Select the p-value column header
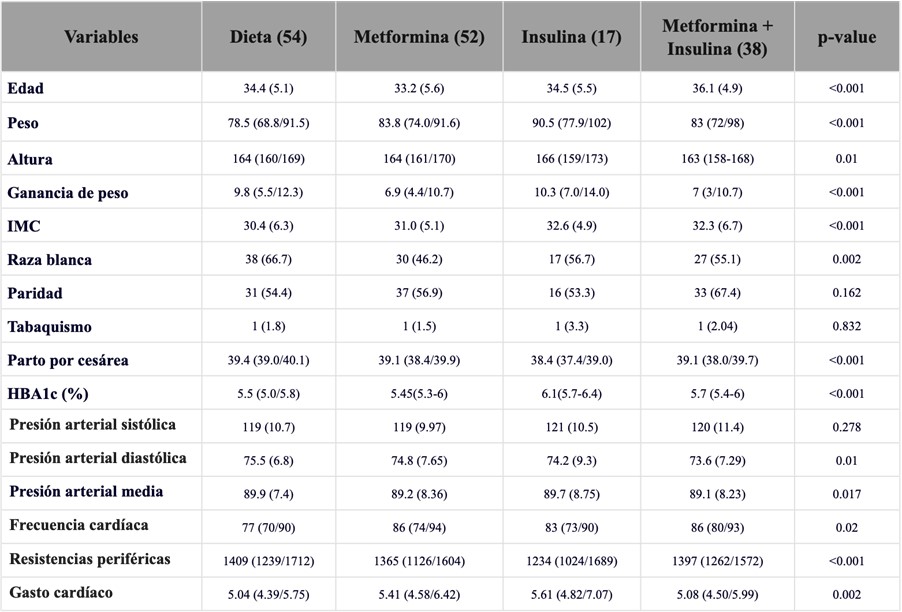The height and width of the screenshot is (612, 902). [847, 37]
